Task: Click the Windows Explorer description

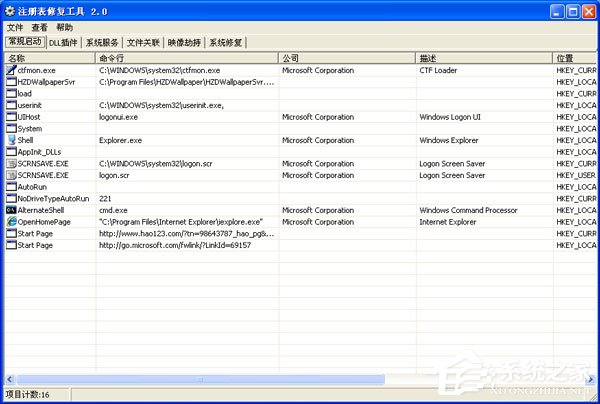Action: point(449,140)
